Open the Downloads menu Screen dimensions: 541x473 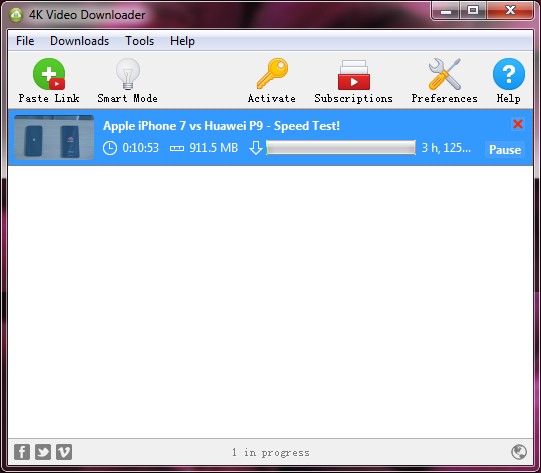coord(79,41)
